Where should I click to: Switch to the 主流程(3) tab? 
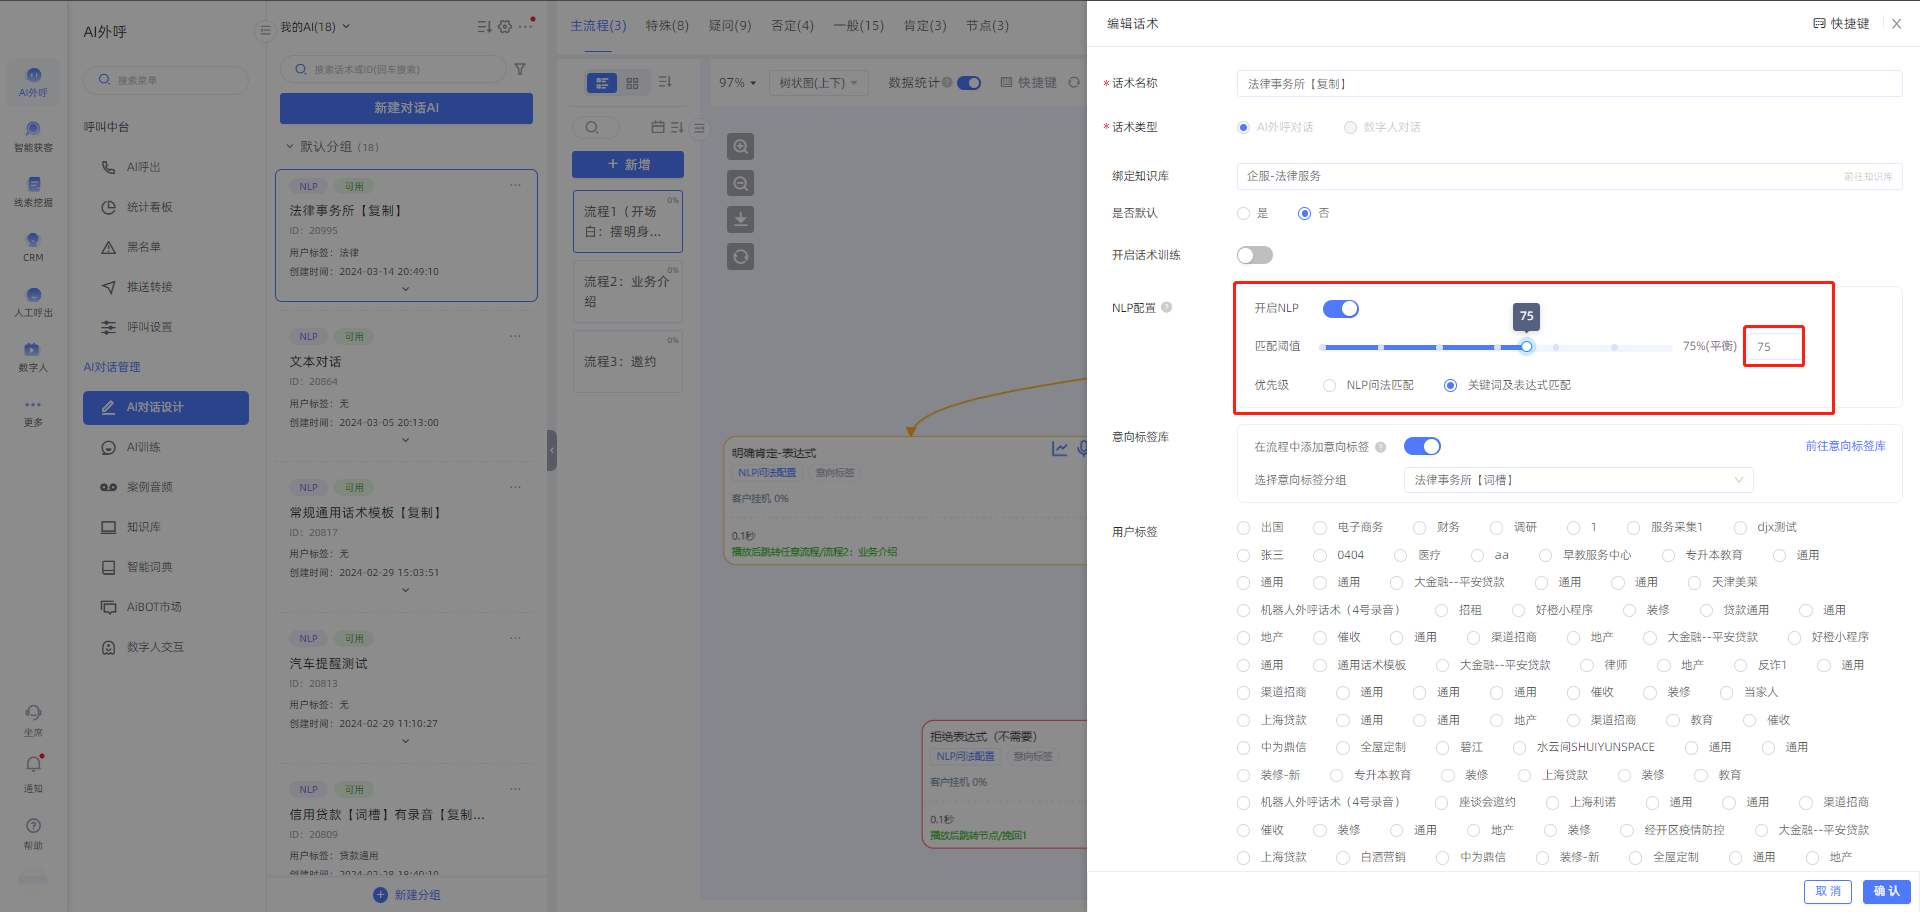[598, 25]
